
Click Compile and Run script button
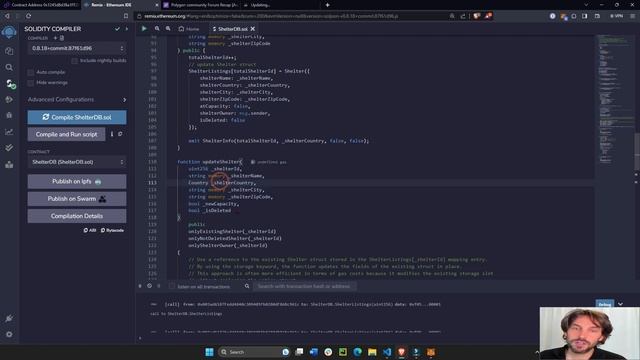point(67,134)
